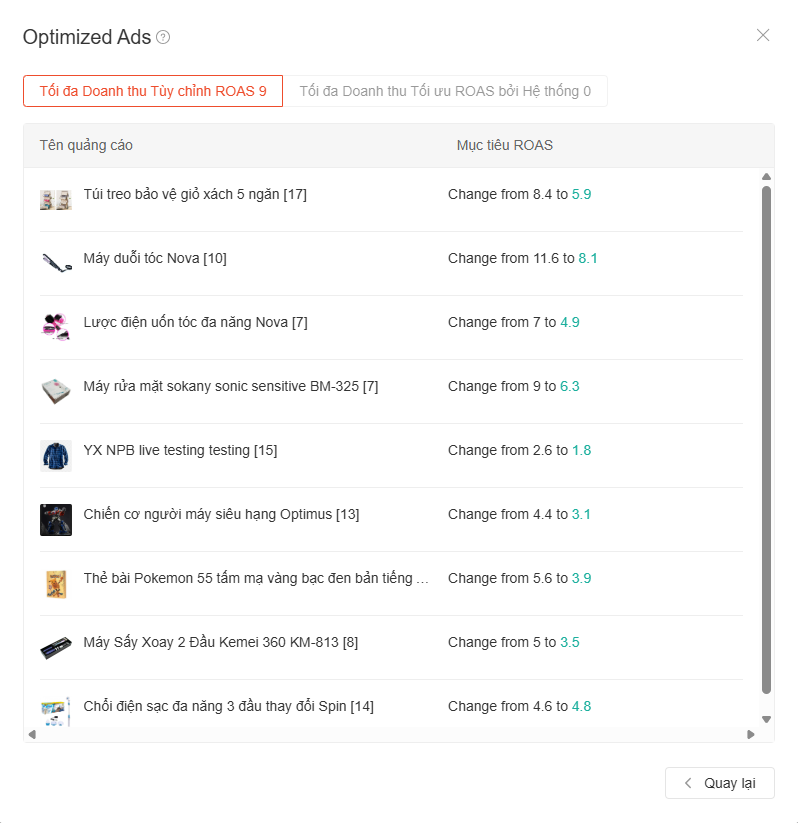Image resolution: width=798 pixels, height=823 pixels.
Task: Click the Chổi điện Spin product thumbnail
Action: click(56, 712)
